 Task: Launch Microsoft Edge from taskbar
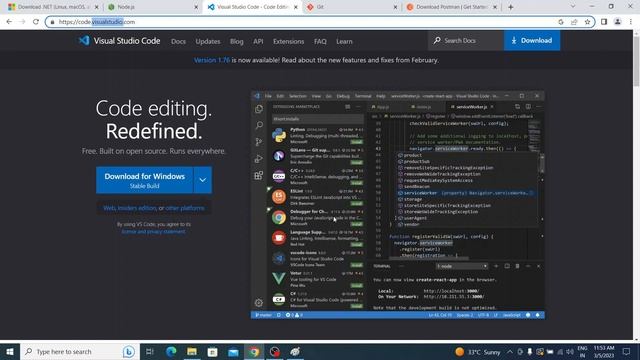171,351
